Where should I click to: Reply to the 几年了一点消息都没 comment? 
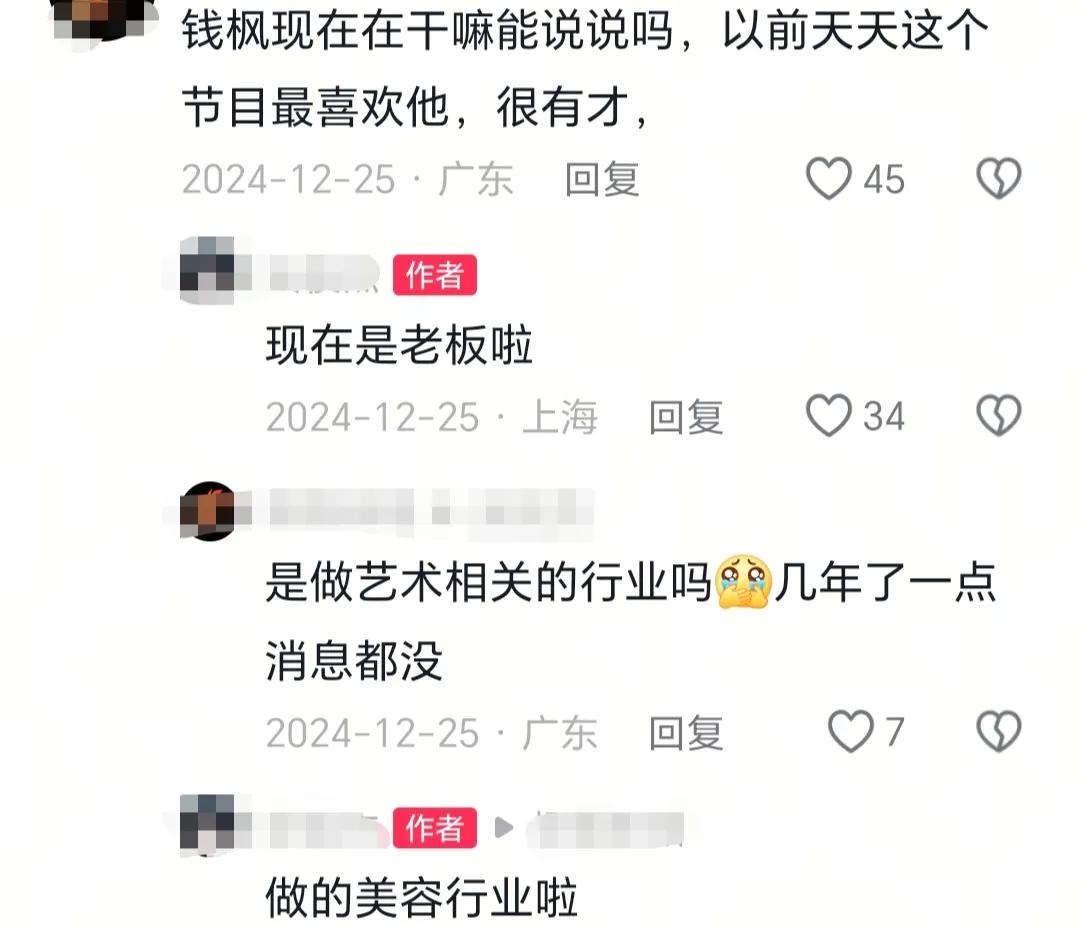686,733
